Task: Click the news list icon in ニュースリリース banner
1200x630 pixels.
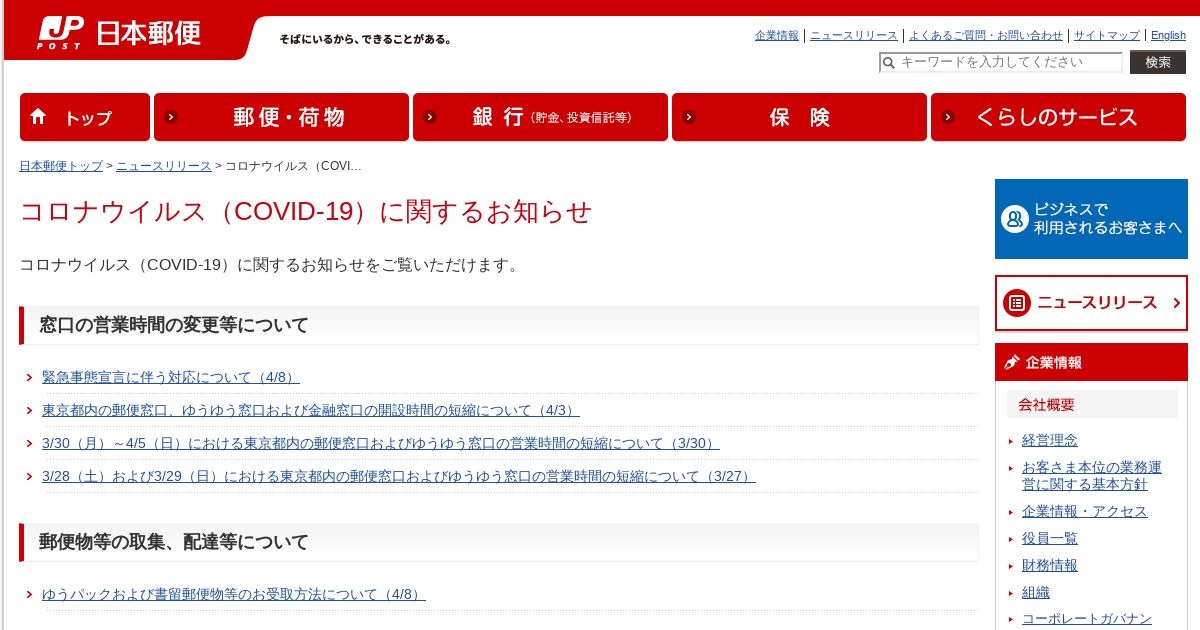Action: coord(1017,303)
